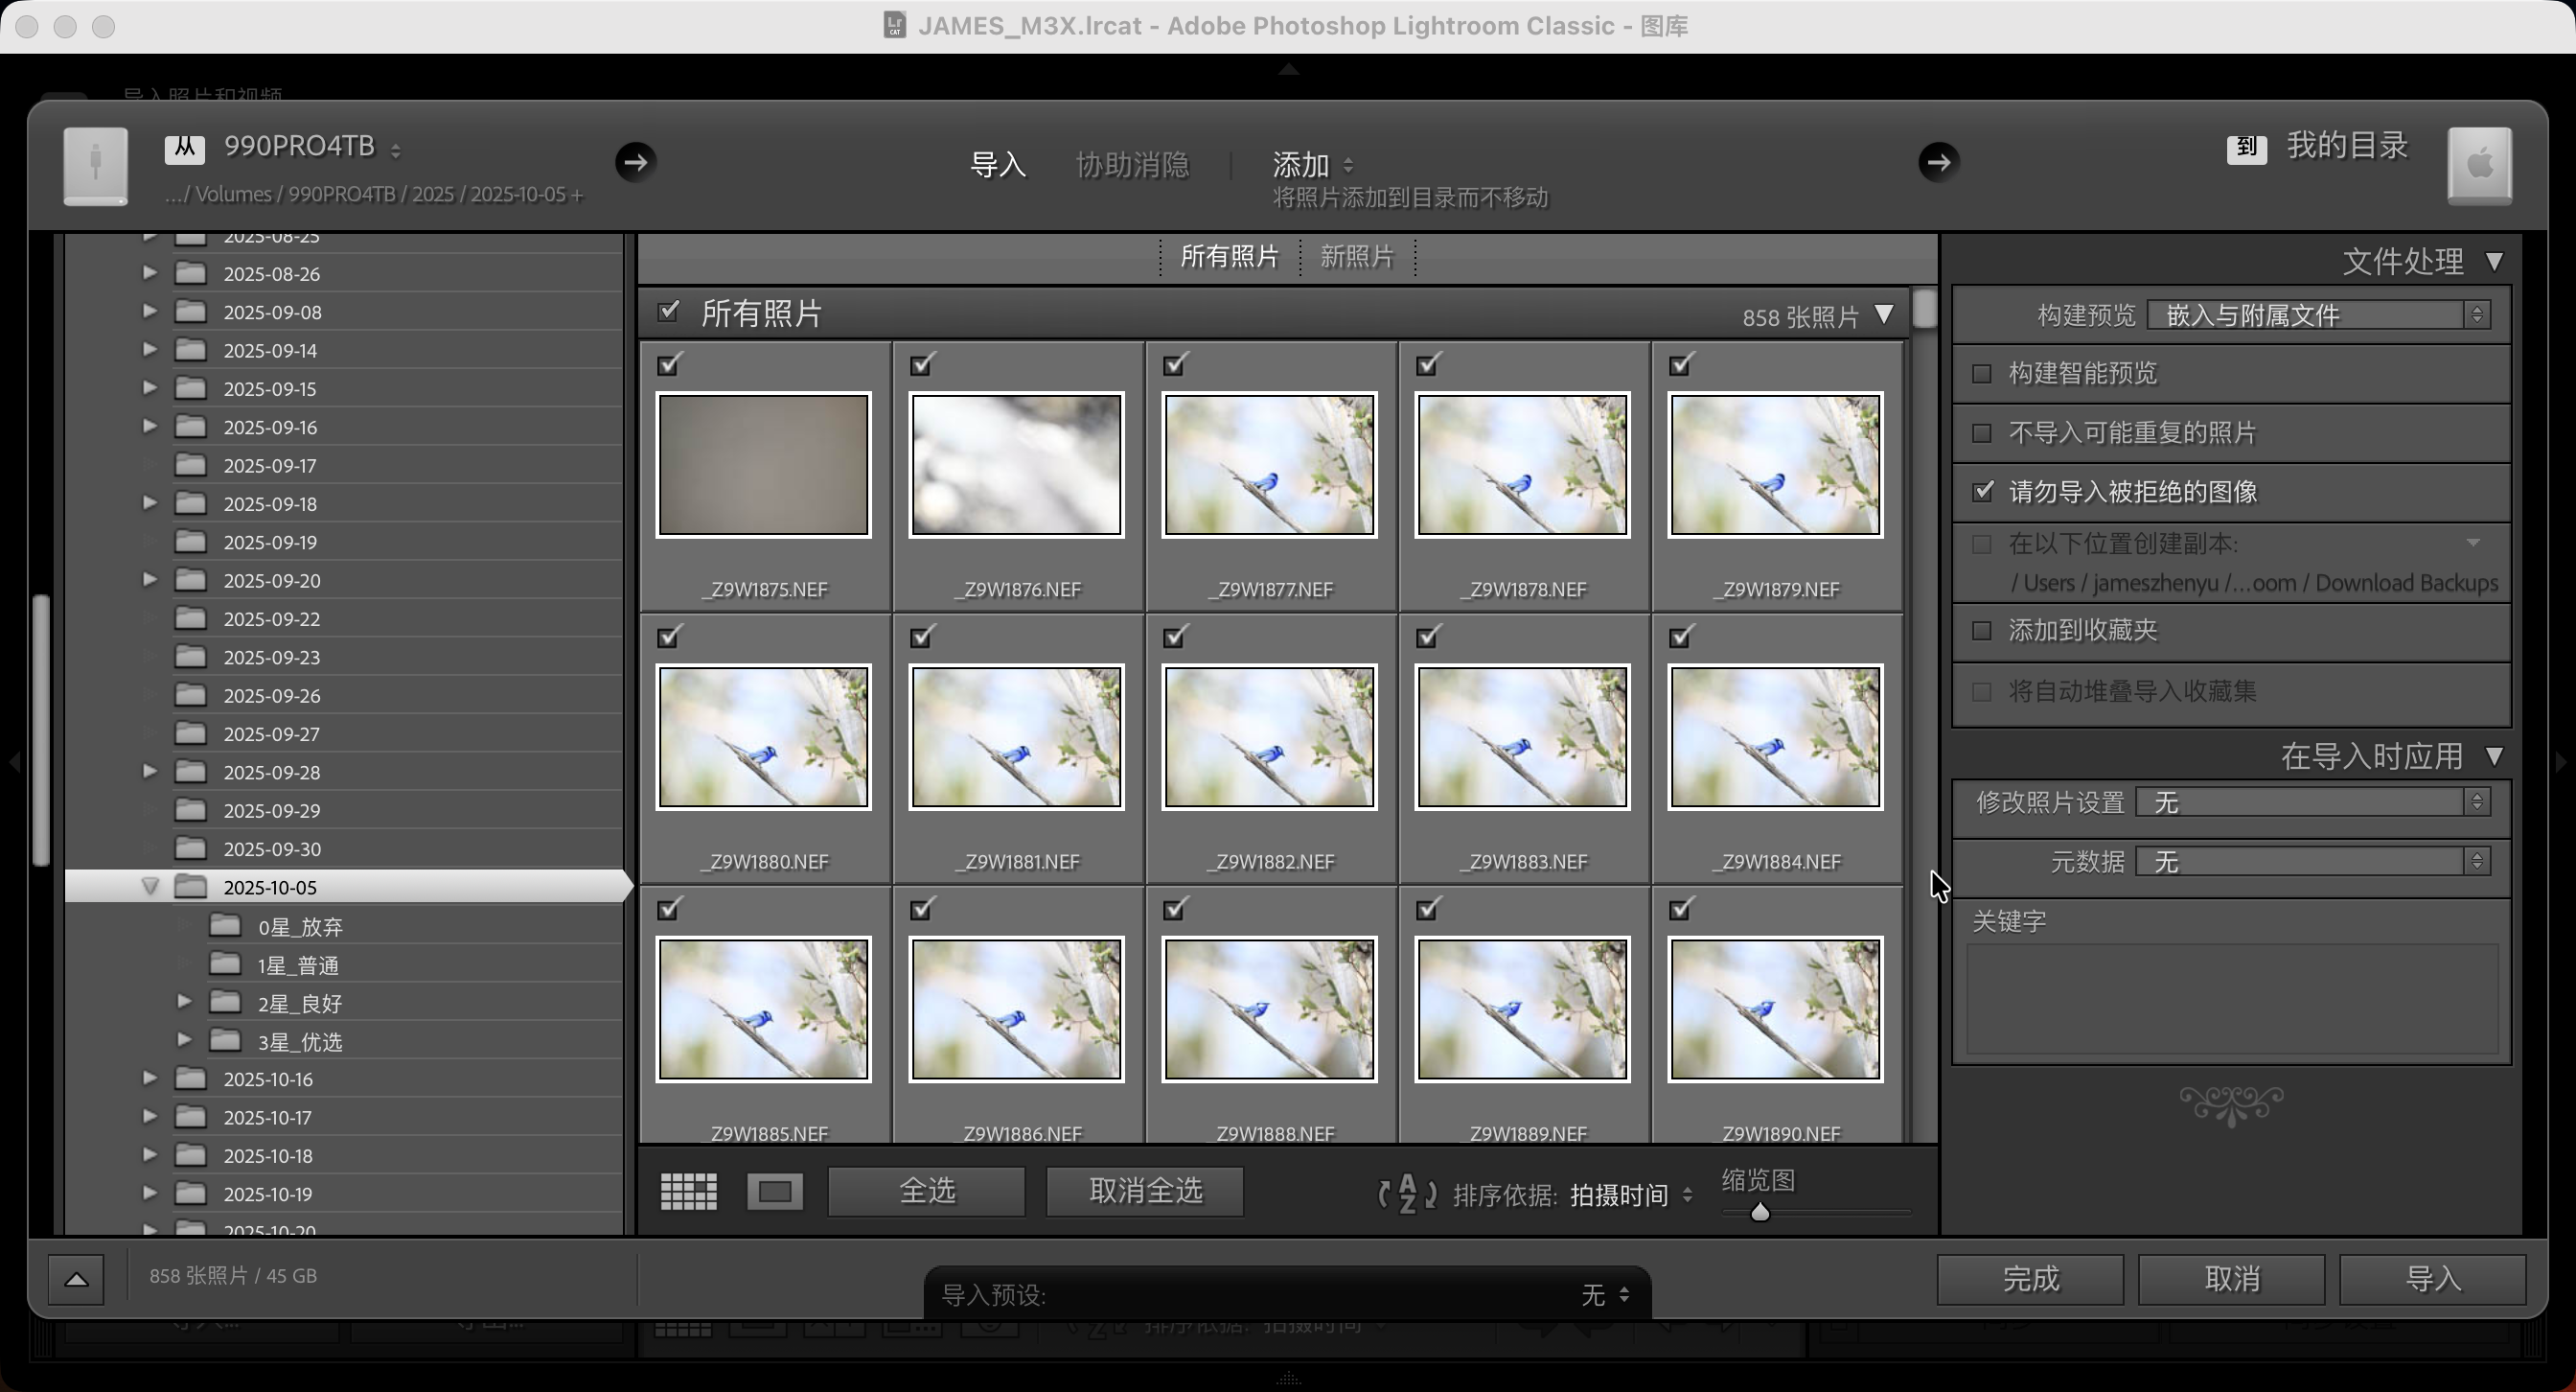2576x1392 pixels.
Task: Switch to loupe view icon
Action: click(x=775, y=1191)
